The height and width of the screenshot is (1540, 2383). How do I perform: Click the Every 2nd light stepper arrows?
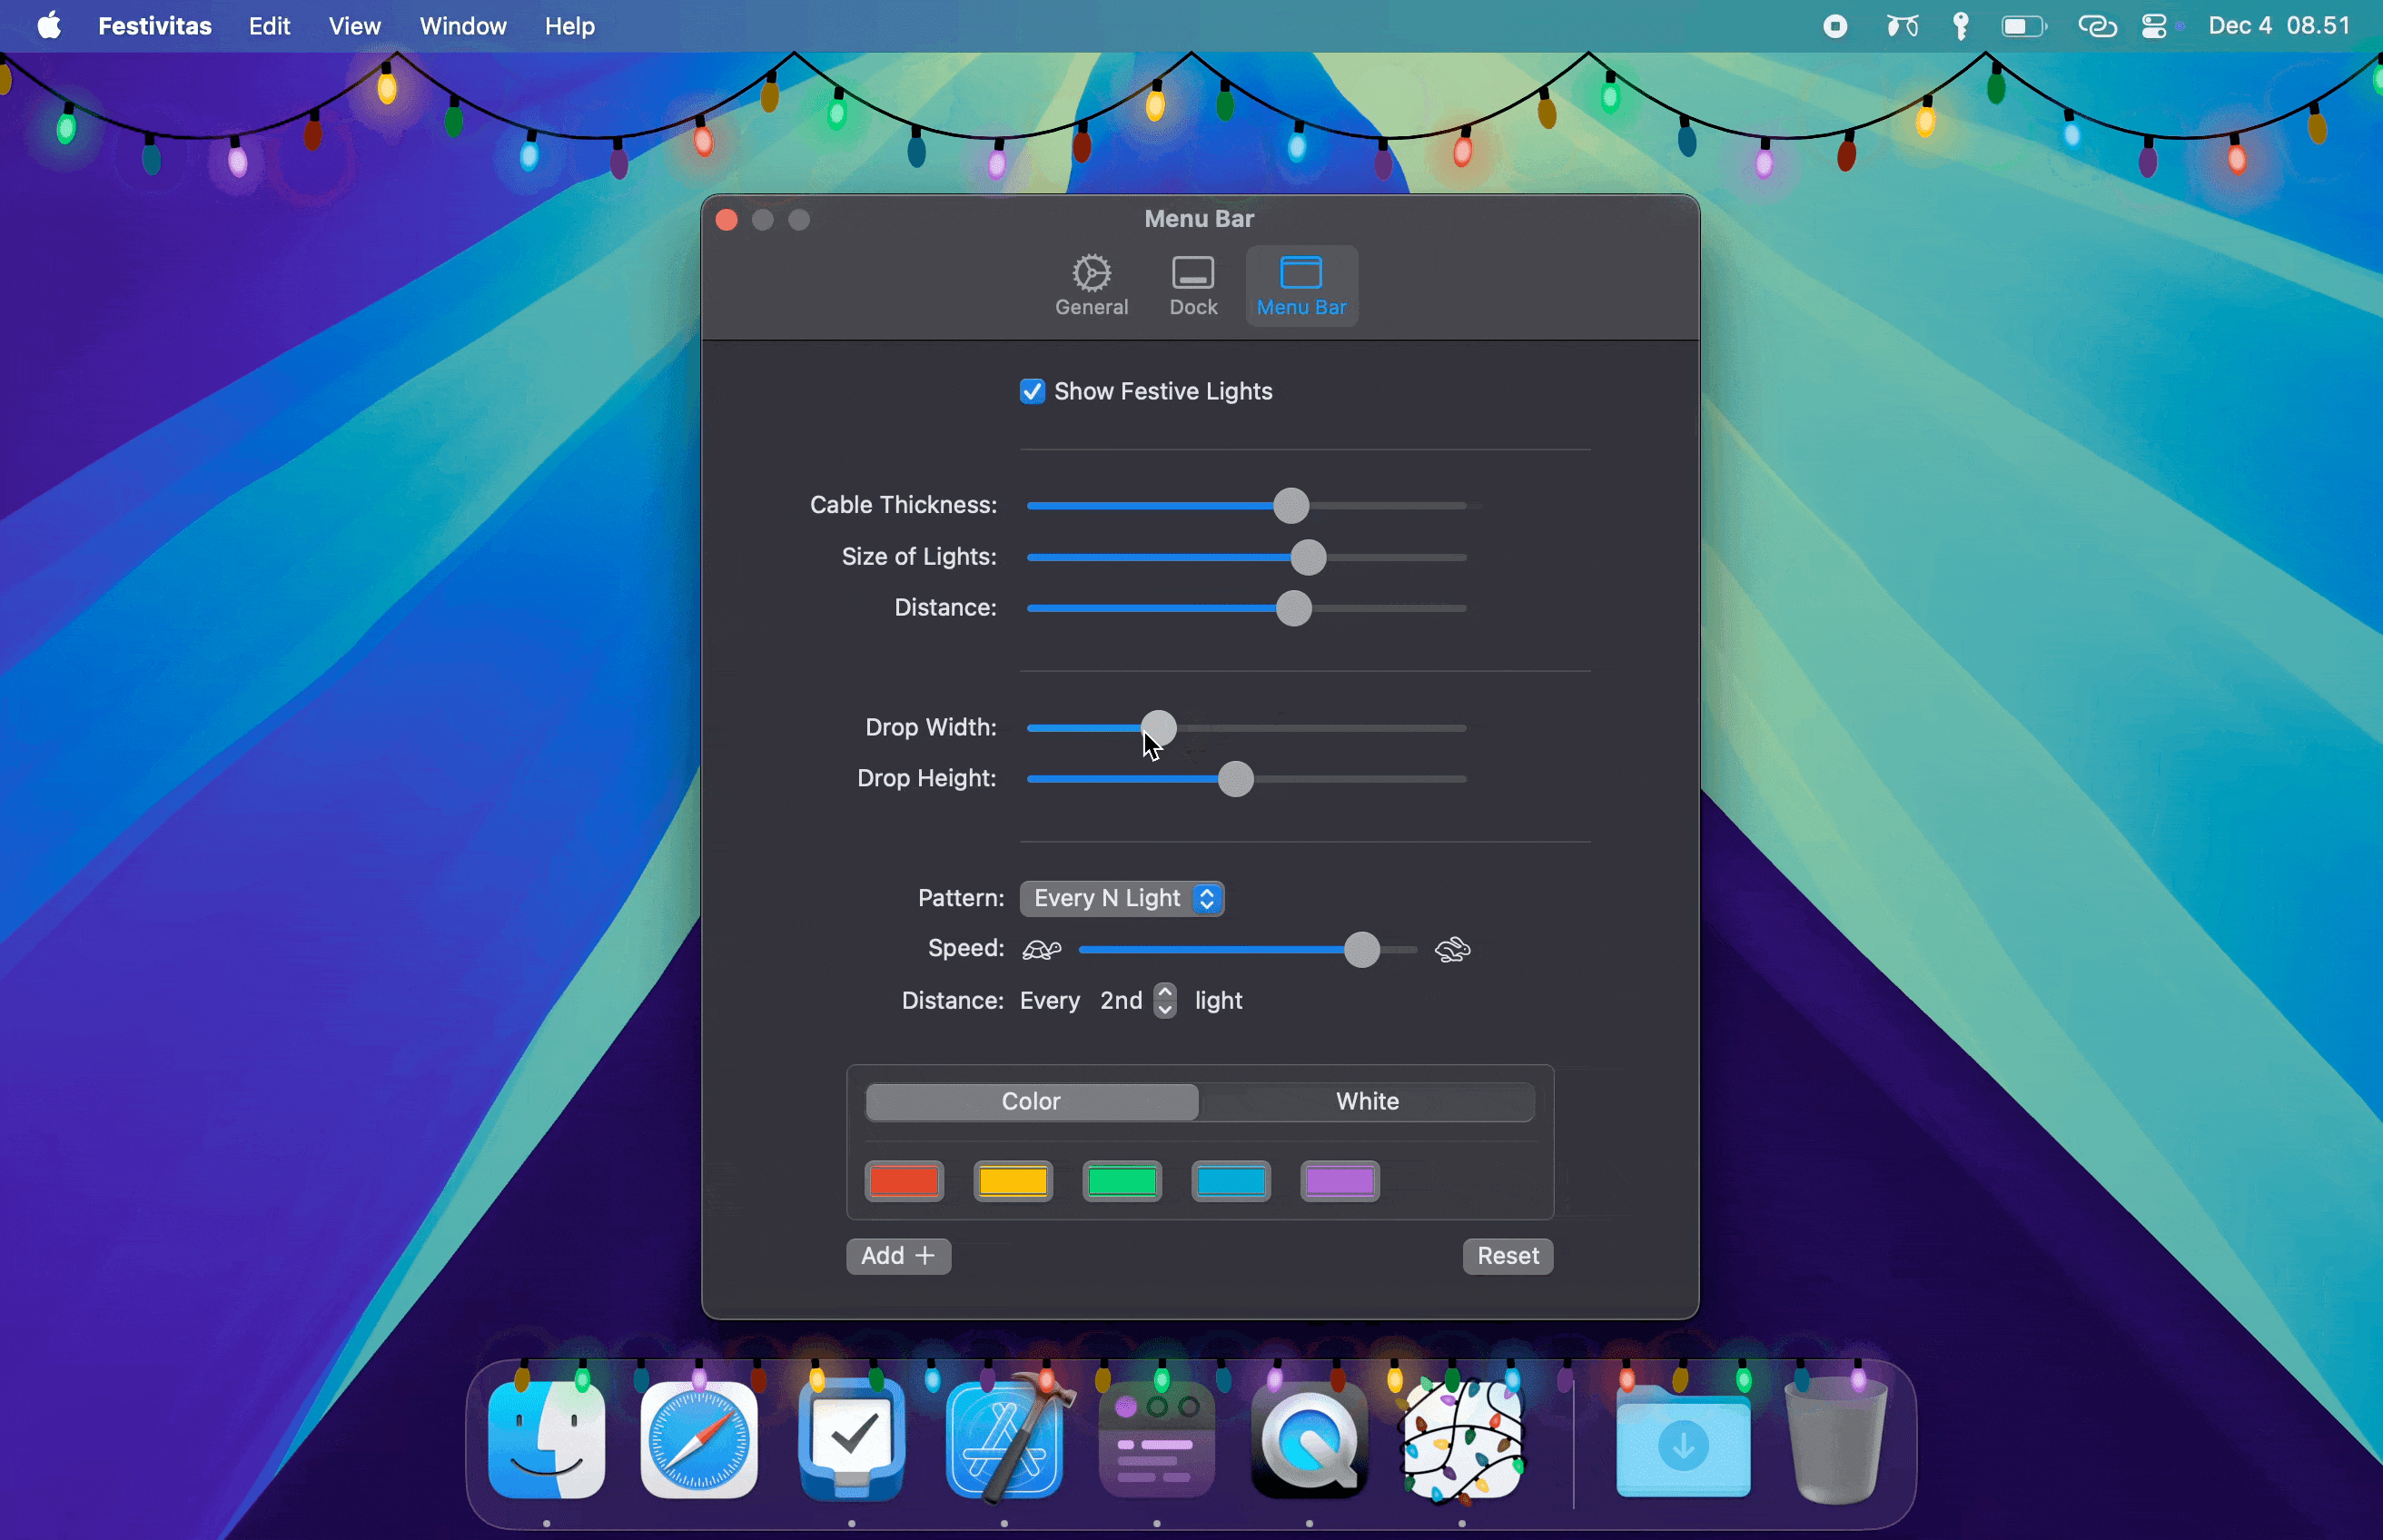coord(1165,1000)
